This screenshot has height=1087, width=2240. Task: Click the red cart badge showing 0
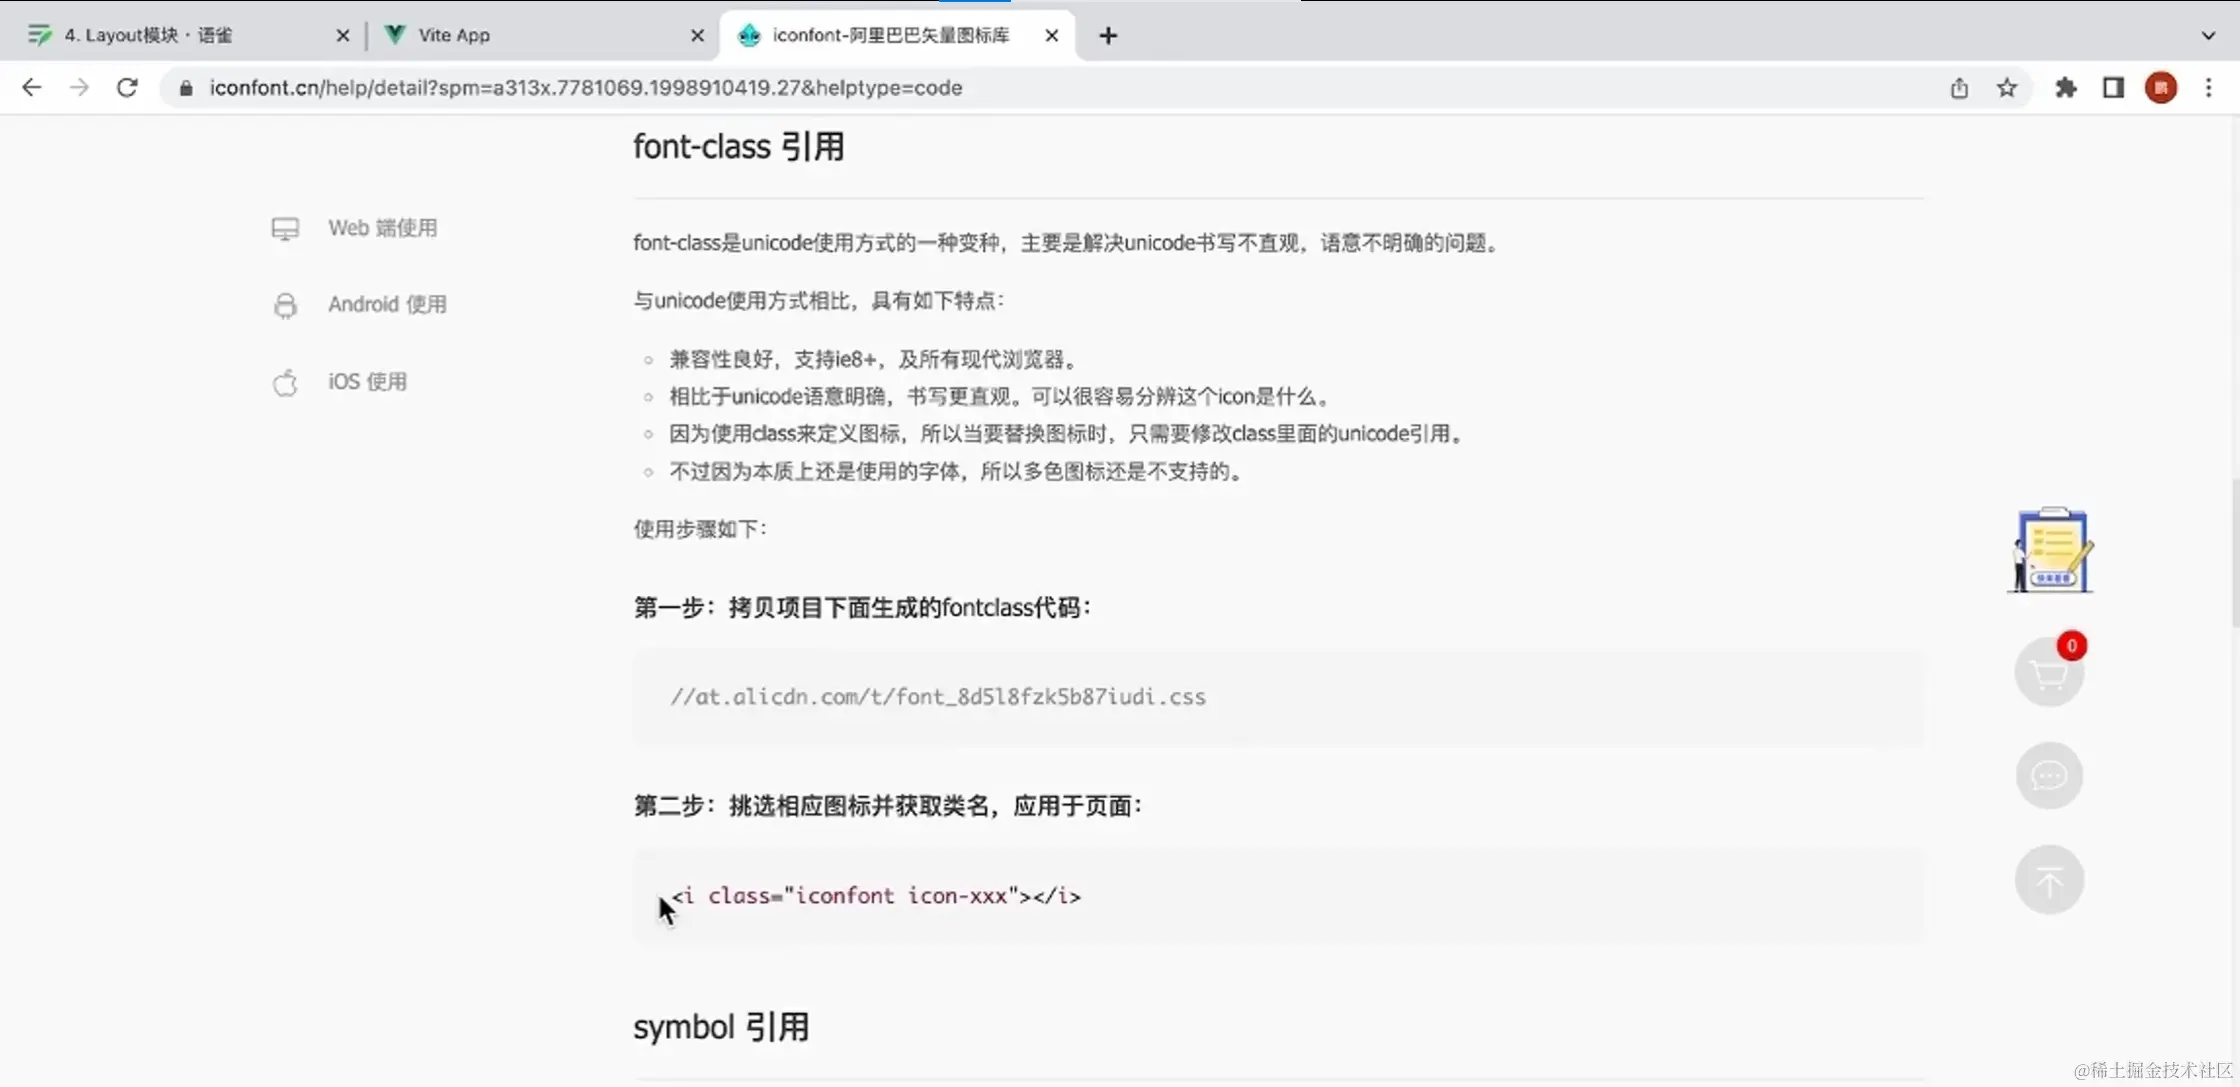pos(2072,646)
